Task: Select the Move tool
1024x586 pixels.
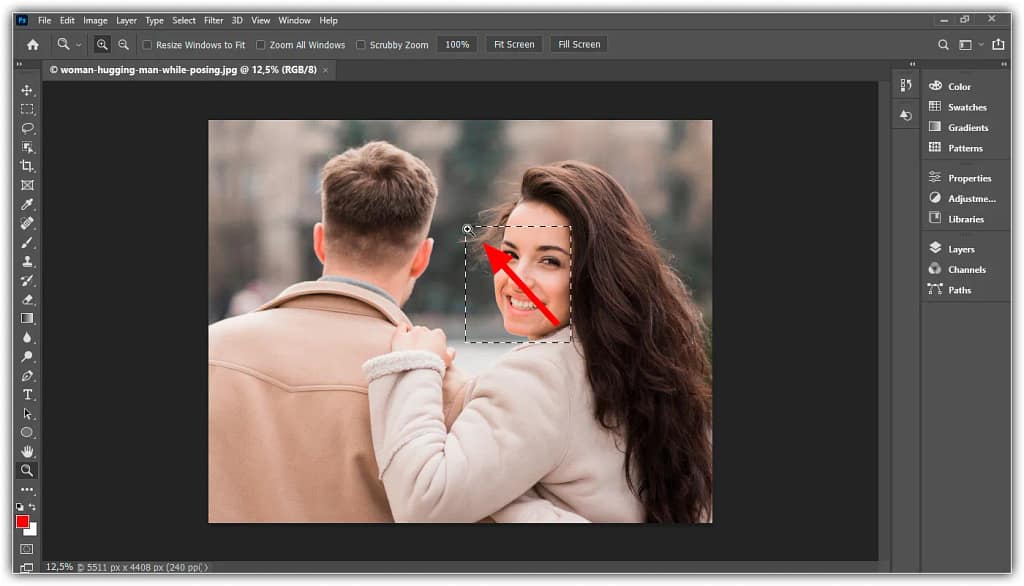Action: tap(27, 90)
